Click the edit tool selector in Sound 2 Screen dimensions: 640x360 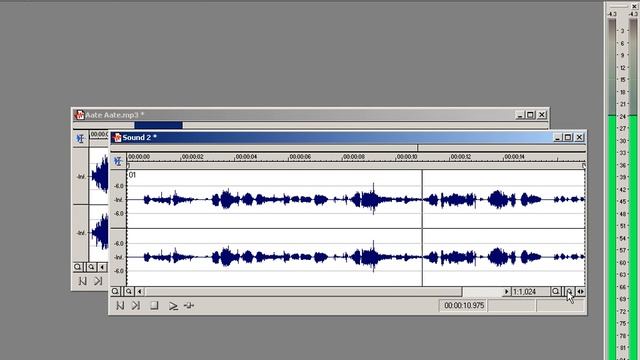coord(118,161)
